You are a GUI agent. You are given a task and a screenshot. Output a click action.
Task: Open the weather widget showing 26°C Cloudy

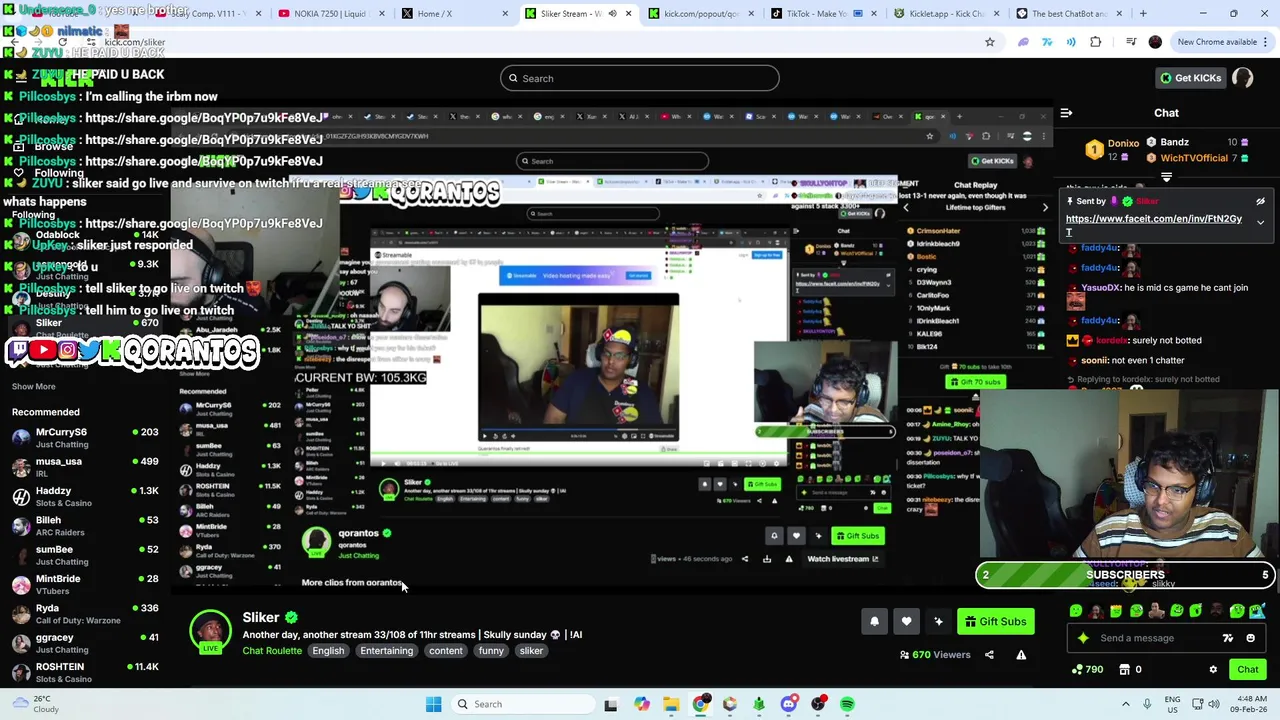tap(34, 704)
